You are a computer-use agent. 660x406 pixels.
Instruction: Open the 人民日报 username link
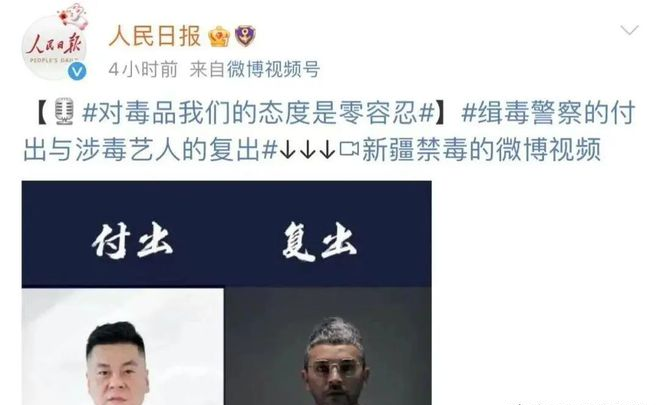point(154,36)
